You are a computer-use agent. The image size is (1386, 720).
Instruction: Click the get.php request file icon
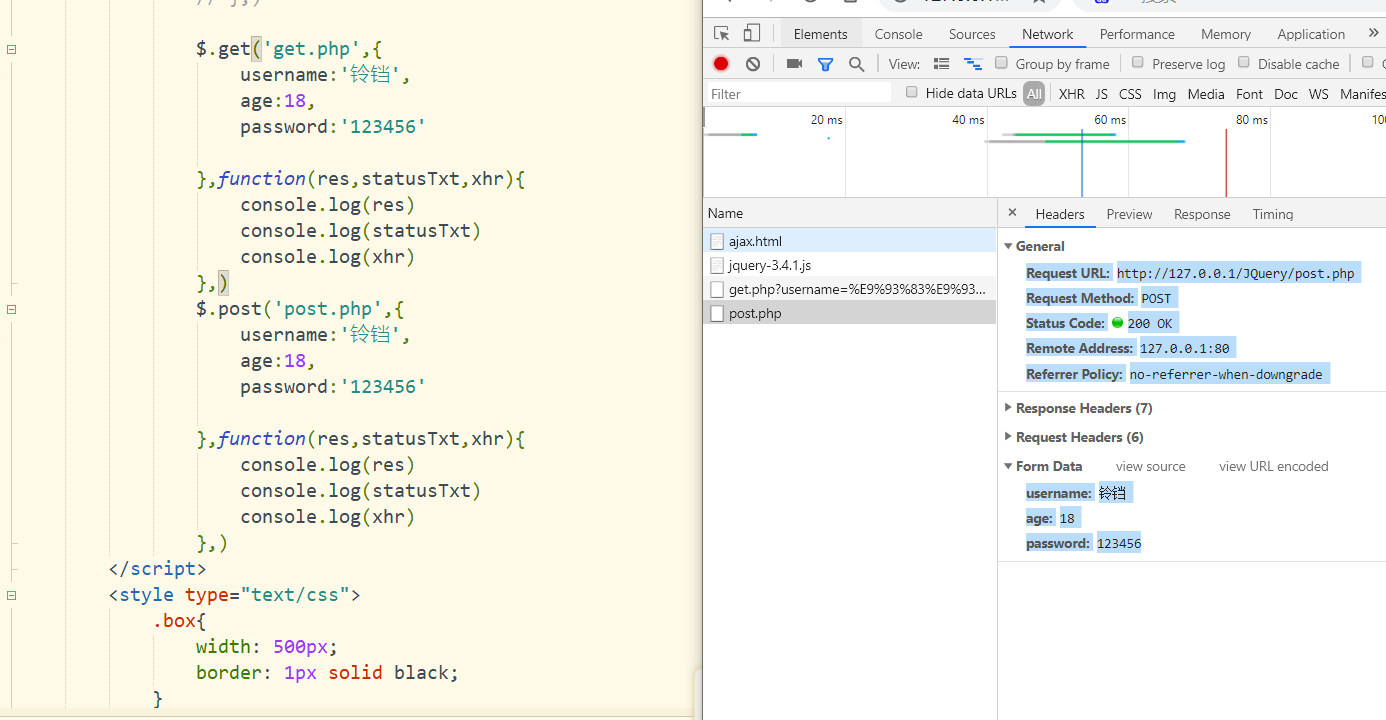point(717,289)
